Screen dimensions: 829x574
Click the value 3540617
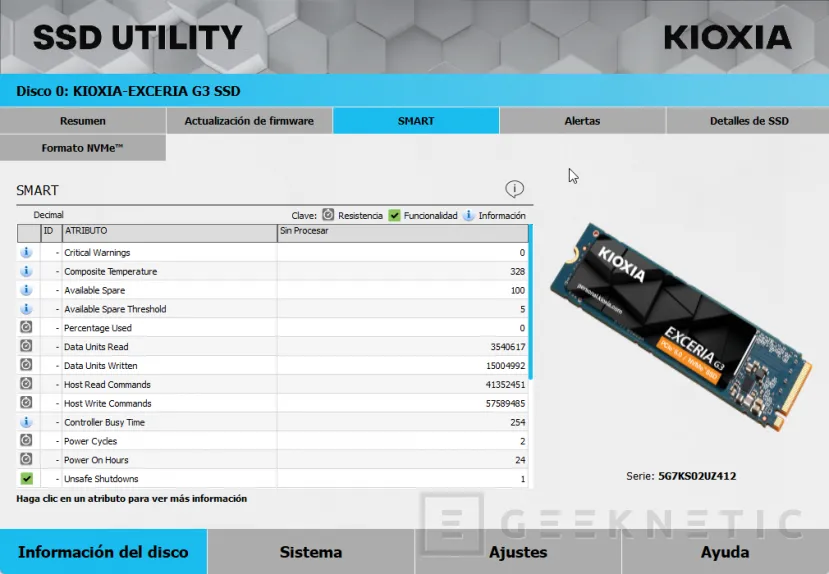[x=508, y=347]
